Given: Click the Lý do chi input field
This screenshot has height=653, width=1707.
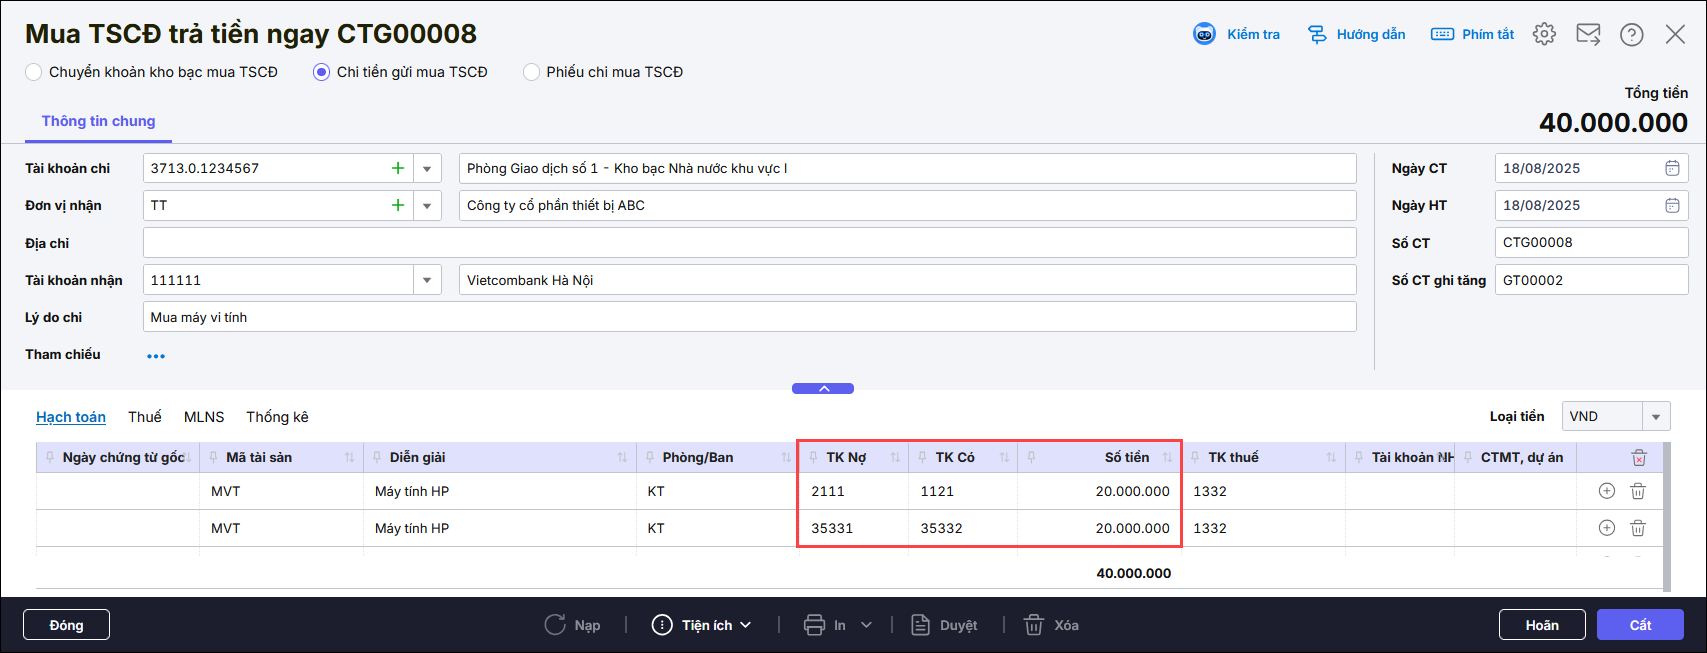Looking at the screenshot, I should coord(749,317).
